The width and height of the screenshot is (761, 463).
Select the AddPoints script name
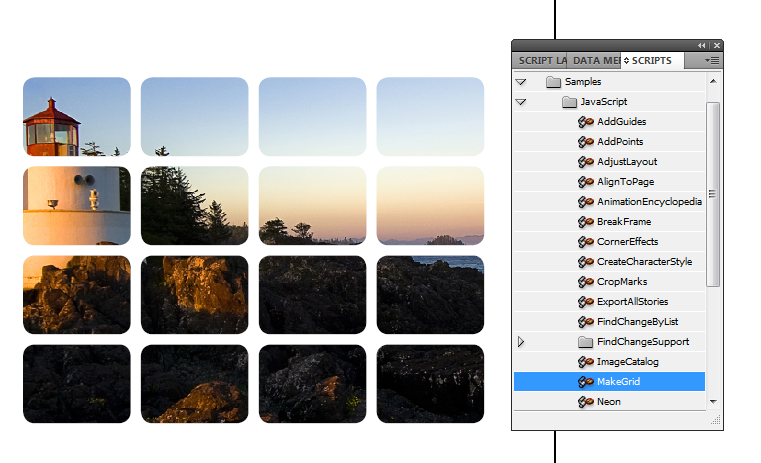coord(620,142)
